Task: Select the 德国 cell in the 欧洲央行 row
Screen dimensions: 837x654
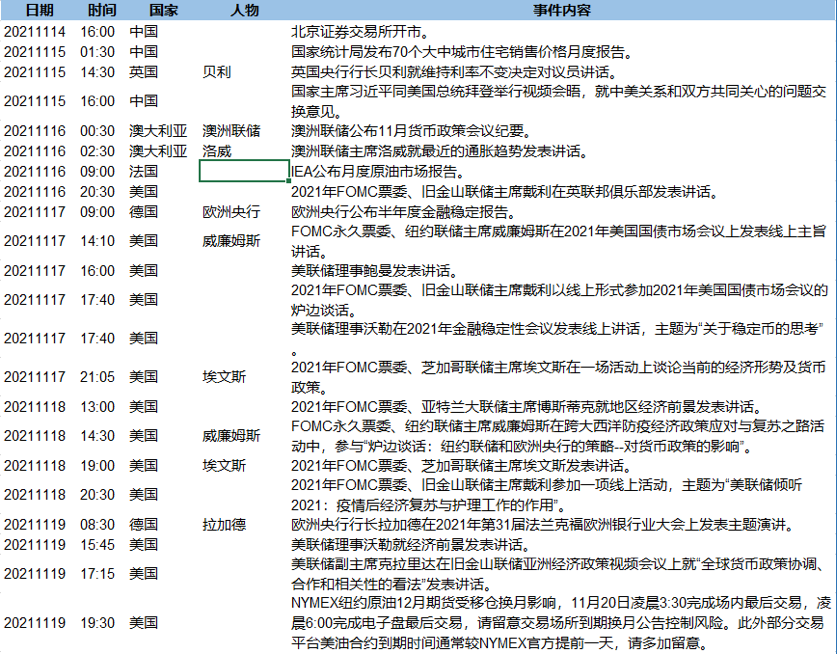Action: pyautogui.click(x=144, y=212)
